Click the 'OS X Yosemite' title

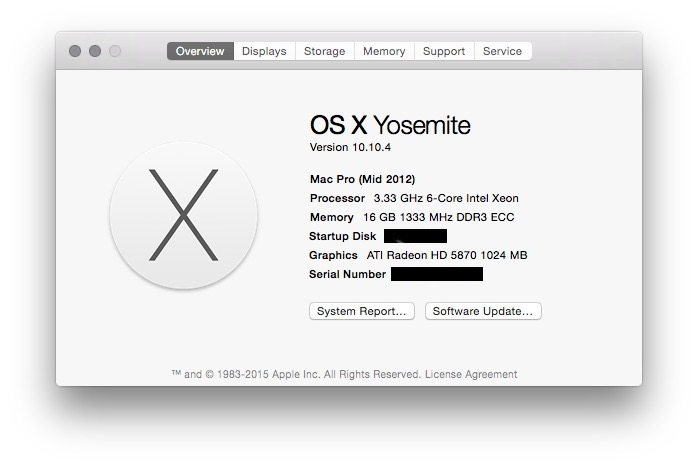[x=390, y=125]
